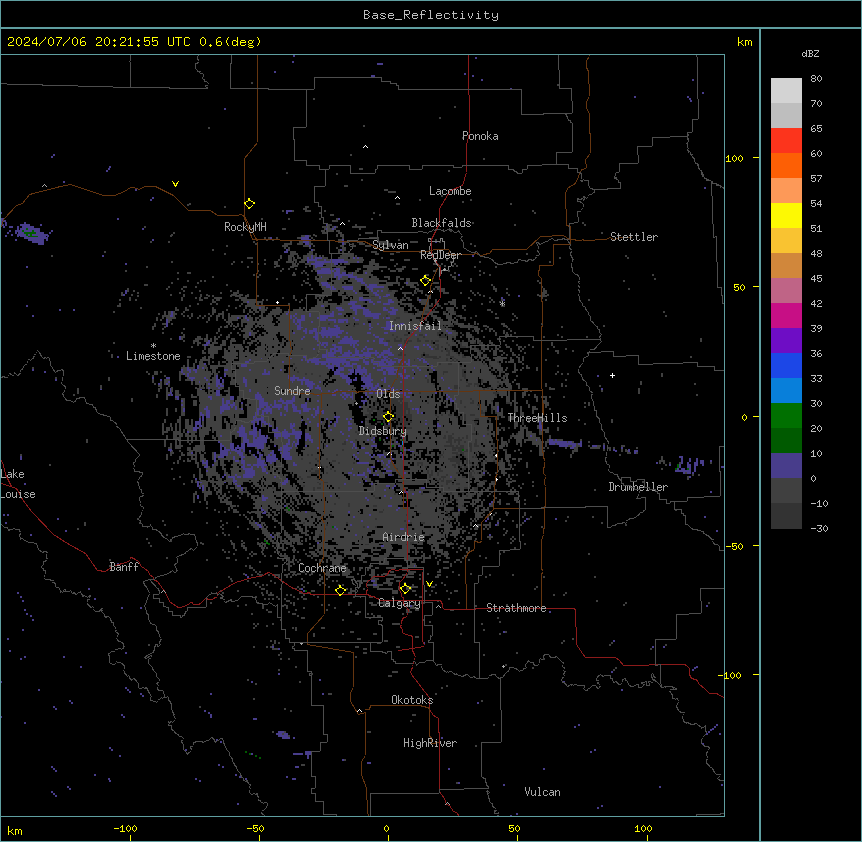
Task: Click the 100 tick on the vertical axis
Action: [734, 158]
